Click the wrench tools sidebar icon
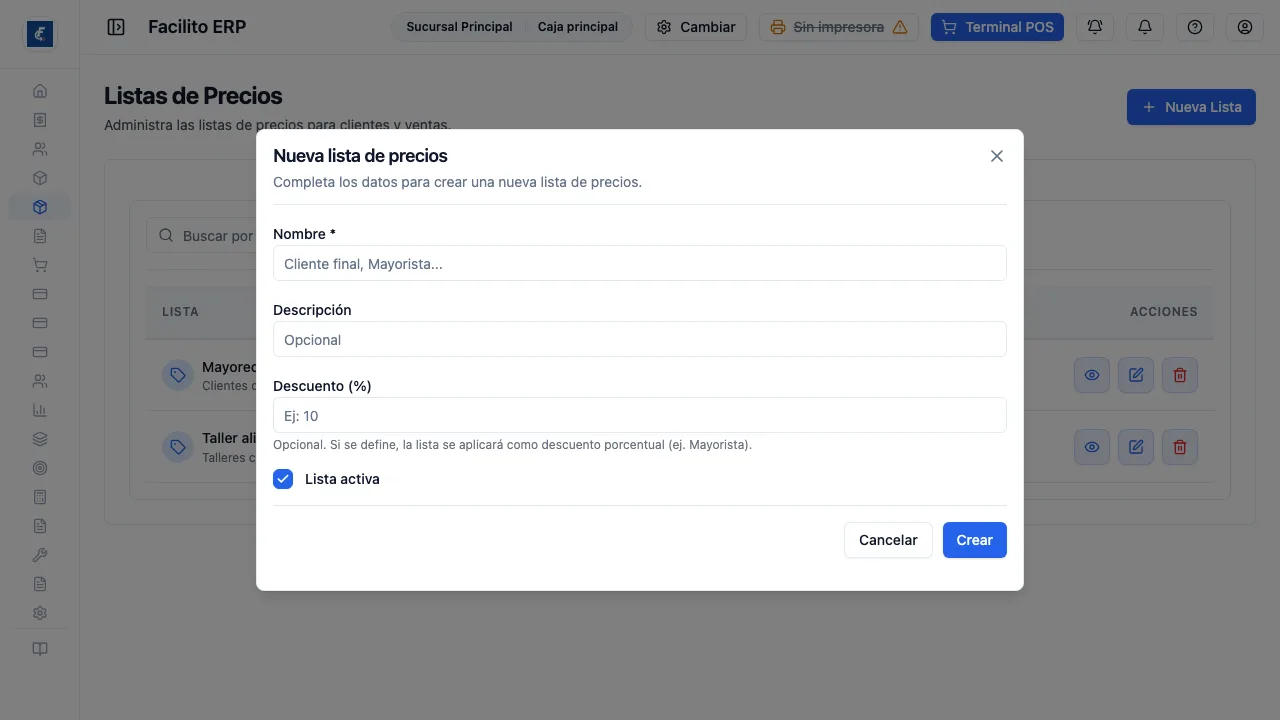Image resolution: width=1280 pixels, height=720 pixels. coord(40,555)
